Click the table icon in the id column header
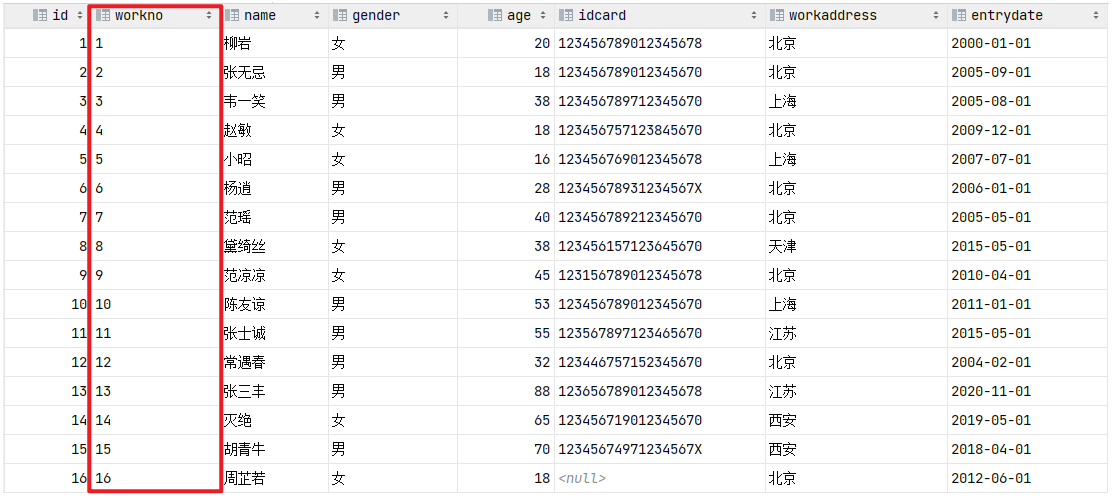Image resolution: width=1113 pixels, height=498 pixels. coord(40,15)
